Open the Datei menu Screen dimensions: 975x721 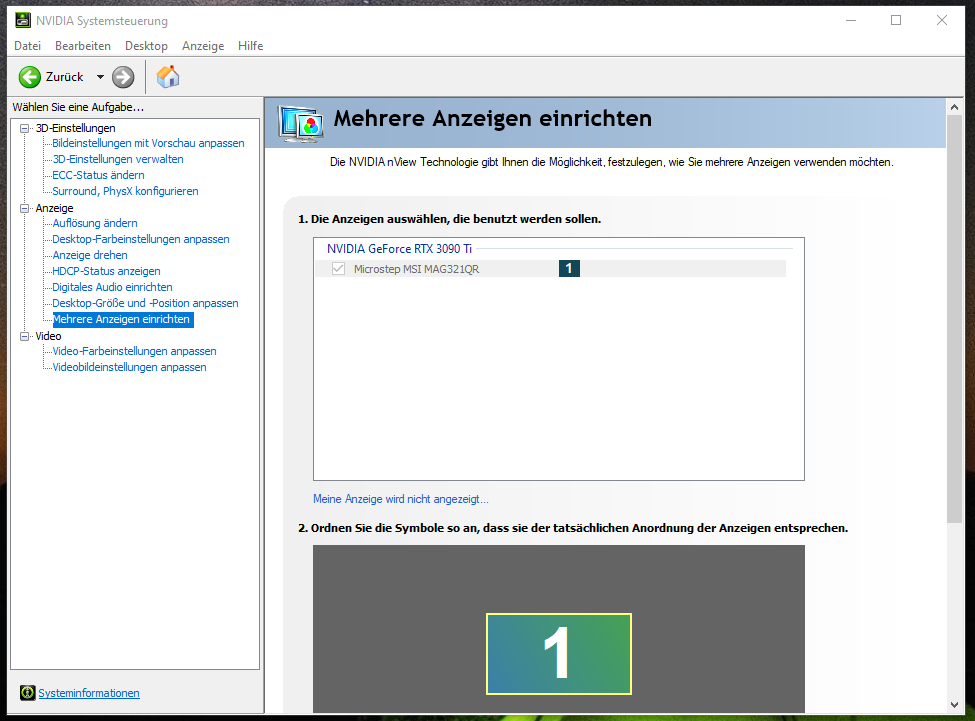click(x=27, y=46)
